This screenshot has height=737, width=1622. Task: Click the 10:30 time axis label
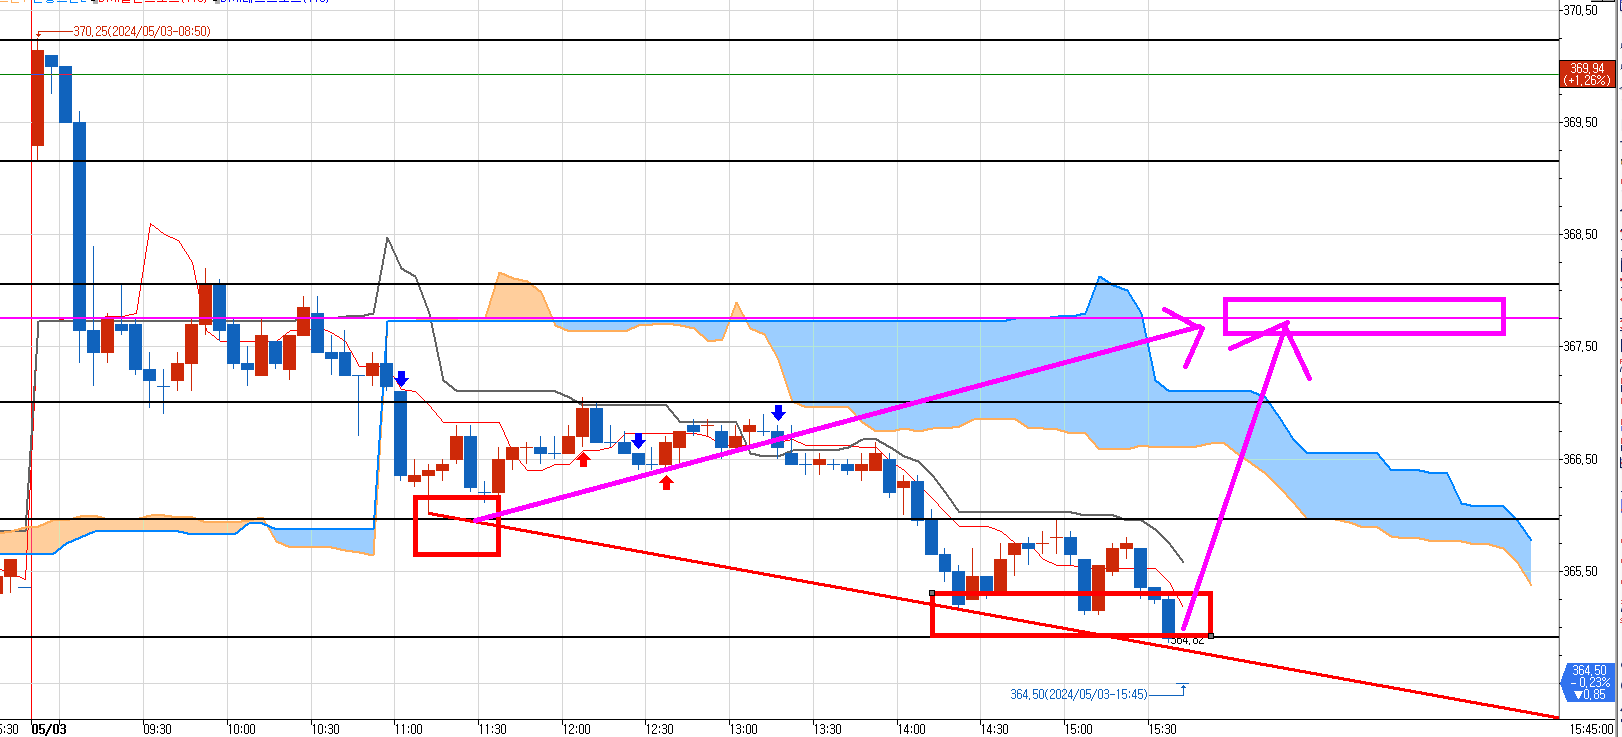[325, 729]
